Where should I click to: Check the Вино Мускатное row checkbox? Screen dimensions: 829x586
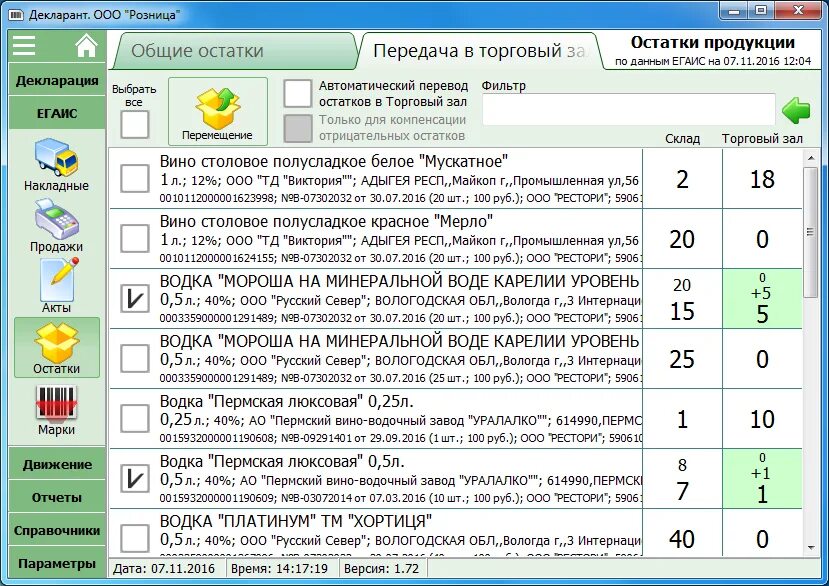(x=133, y=179)
